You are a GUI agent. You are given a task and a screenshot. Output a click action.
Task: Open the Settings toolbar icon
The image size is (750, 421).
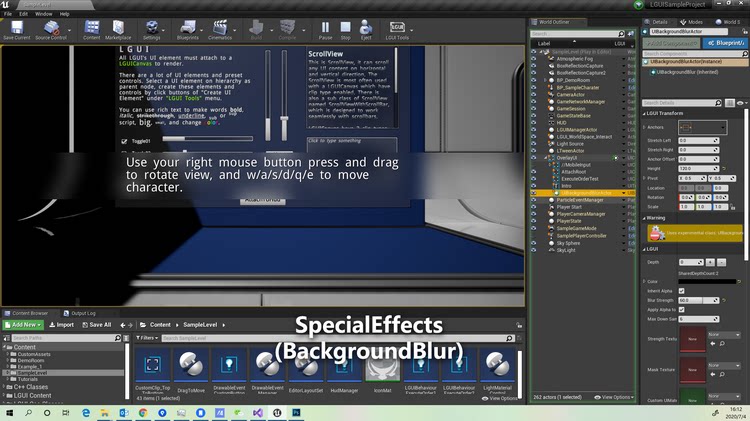[152, 29]
